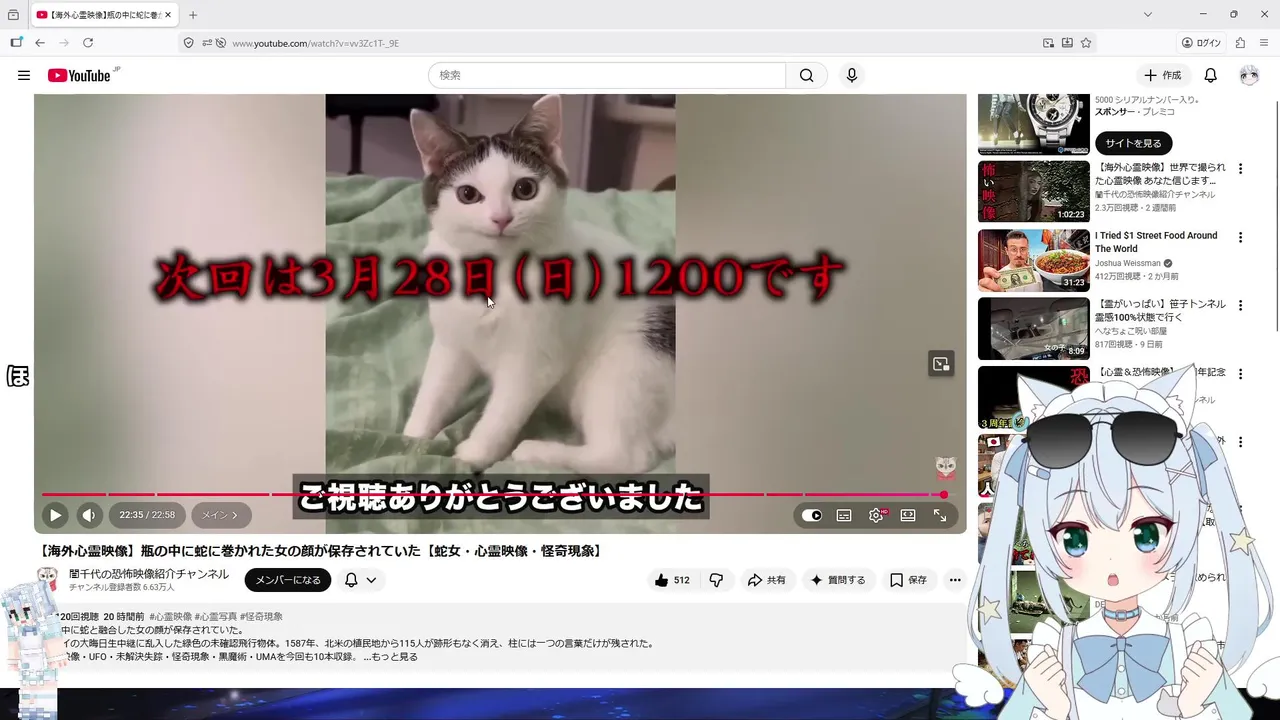
Task: Open options for the 海外心霊映像 recommendation
Action: (x=1240, y=169)
